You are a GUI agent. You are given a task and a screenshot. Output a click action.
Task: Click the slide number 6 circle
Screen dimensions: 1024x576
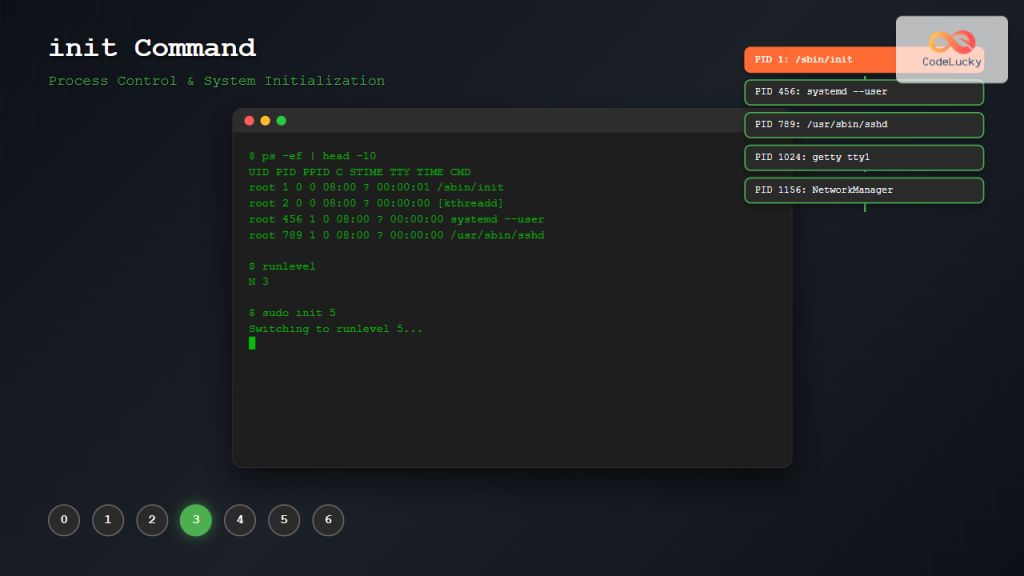328,520
